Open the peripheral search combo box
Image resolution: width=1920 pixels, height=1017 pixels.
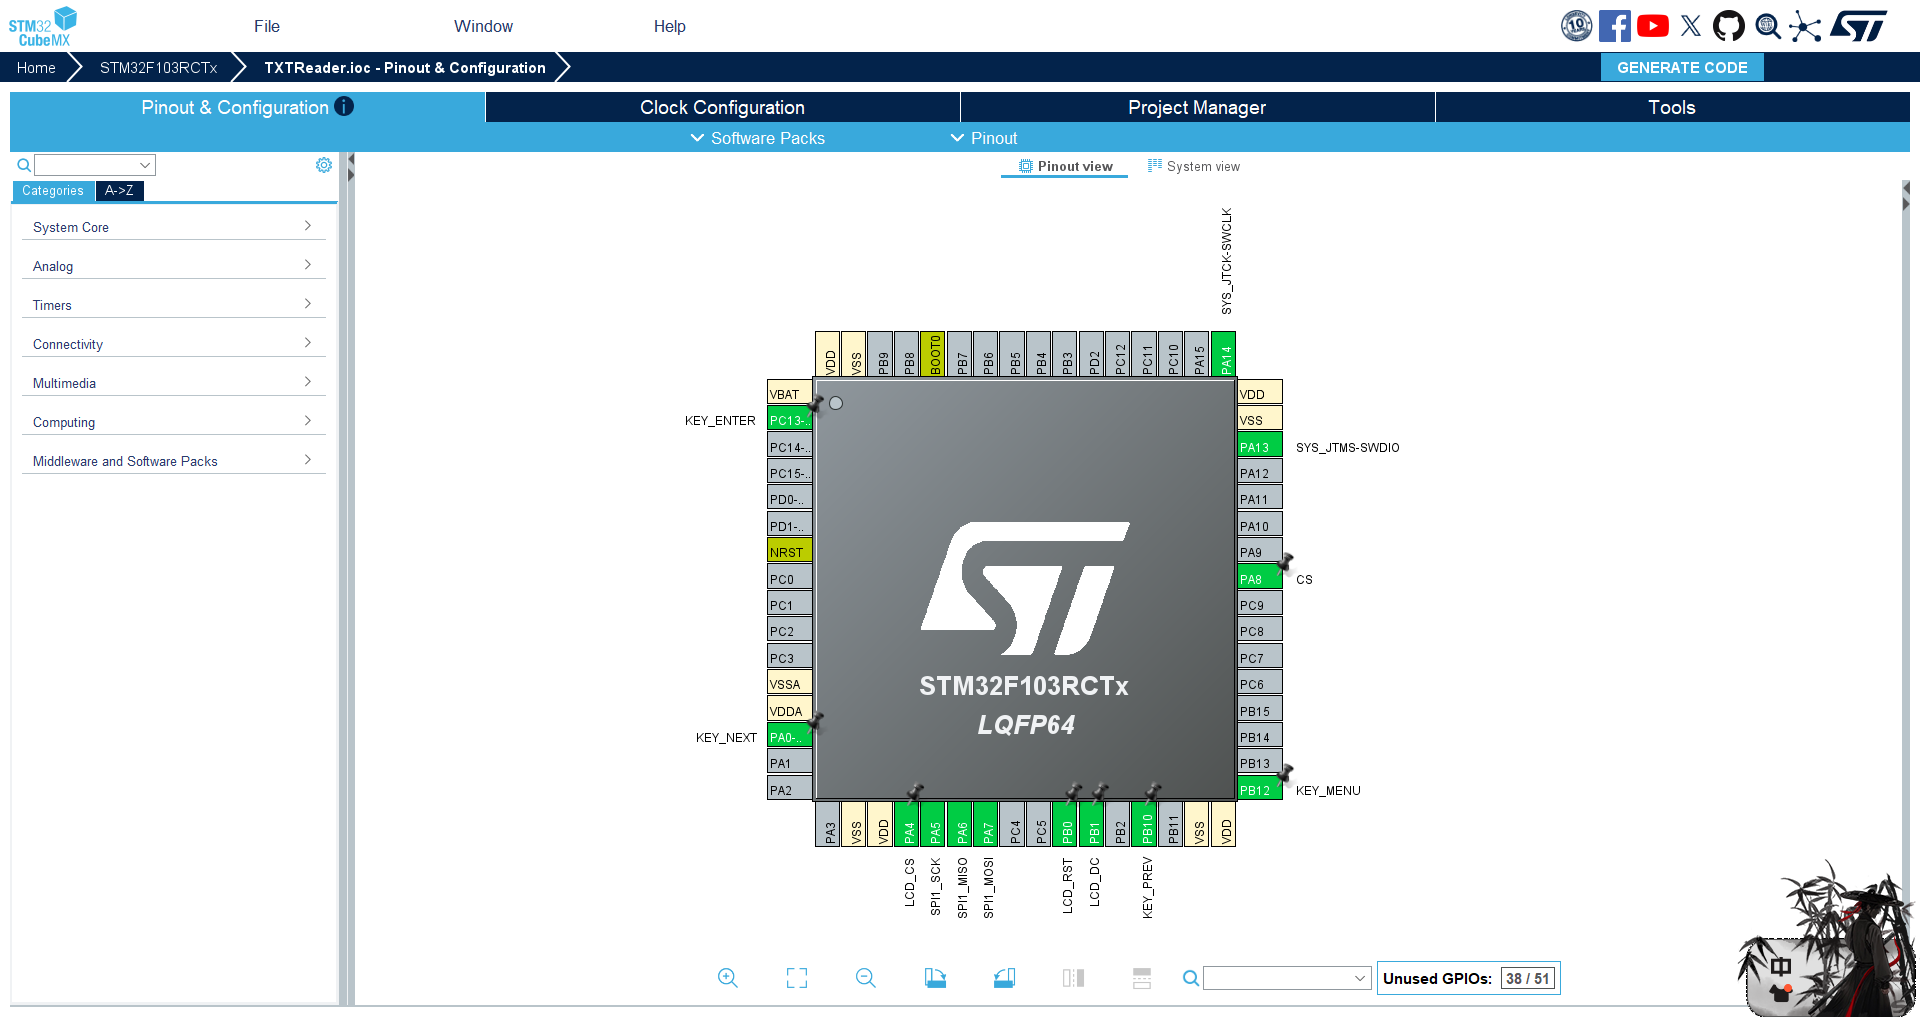[x=95, y=165]
